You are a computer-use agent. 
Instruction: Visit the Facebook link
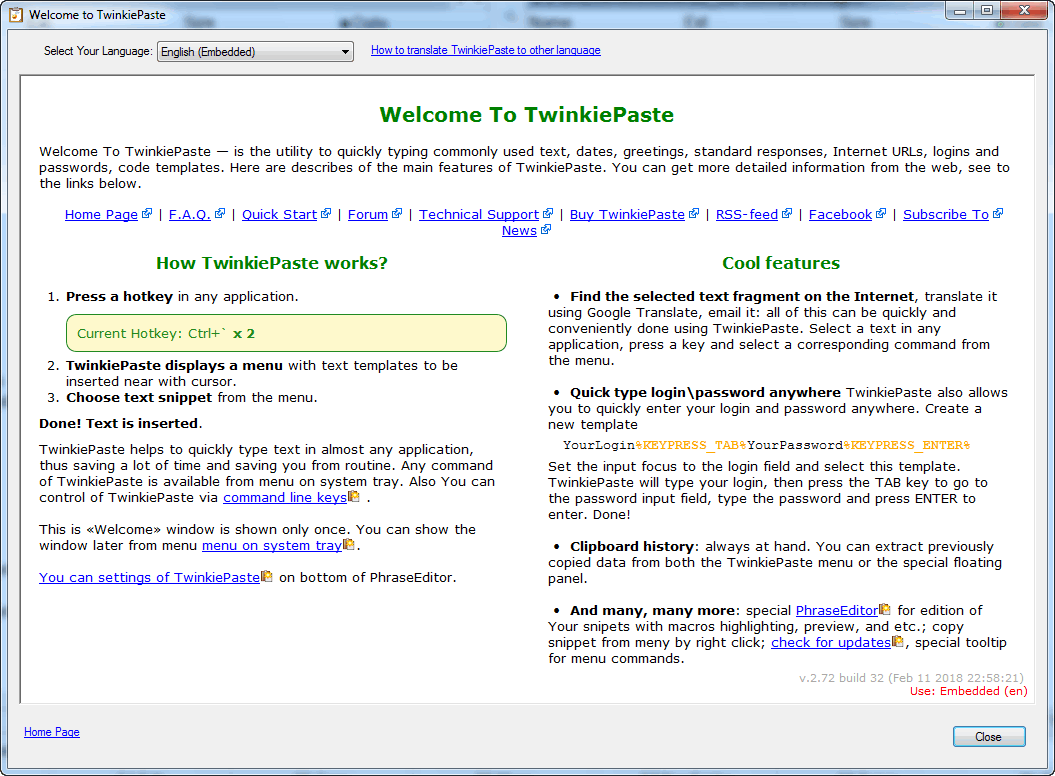coord(840,214)
